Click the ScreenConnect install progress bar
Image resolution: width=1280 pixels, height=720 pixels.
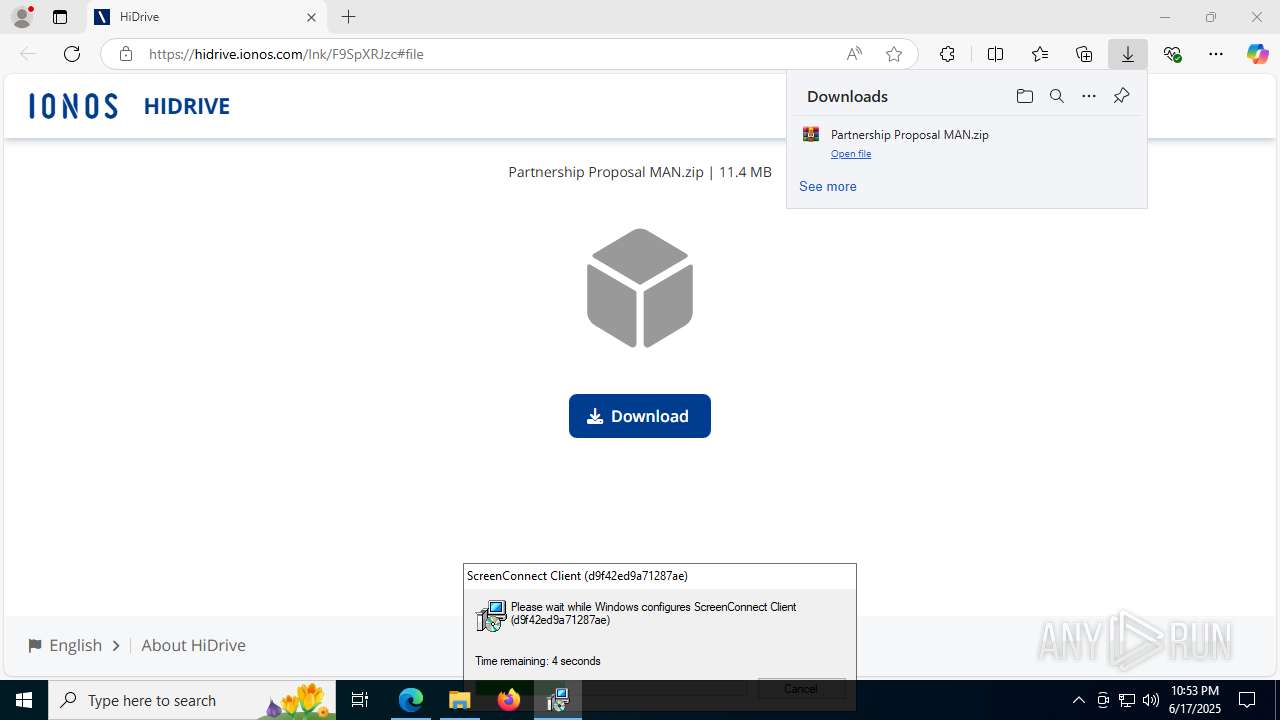tap(611, 688)
